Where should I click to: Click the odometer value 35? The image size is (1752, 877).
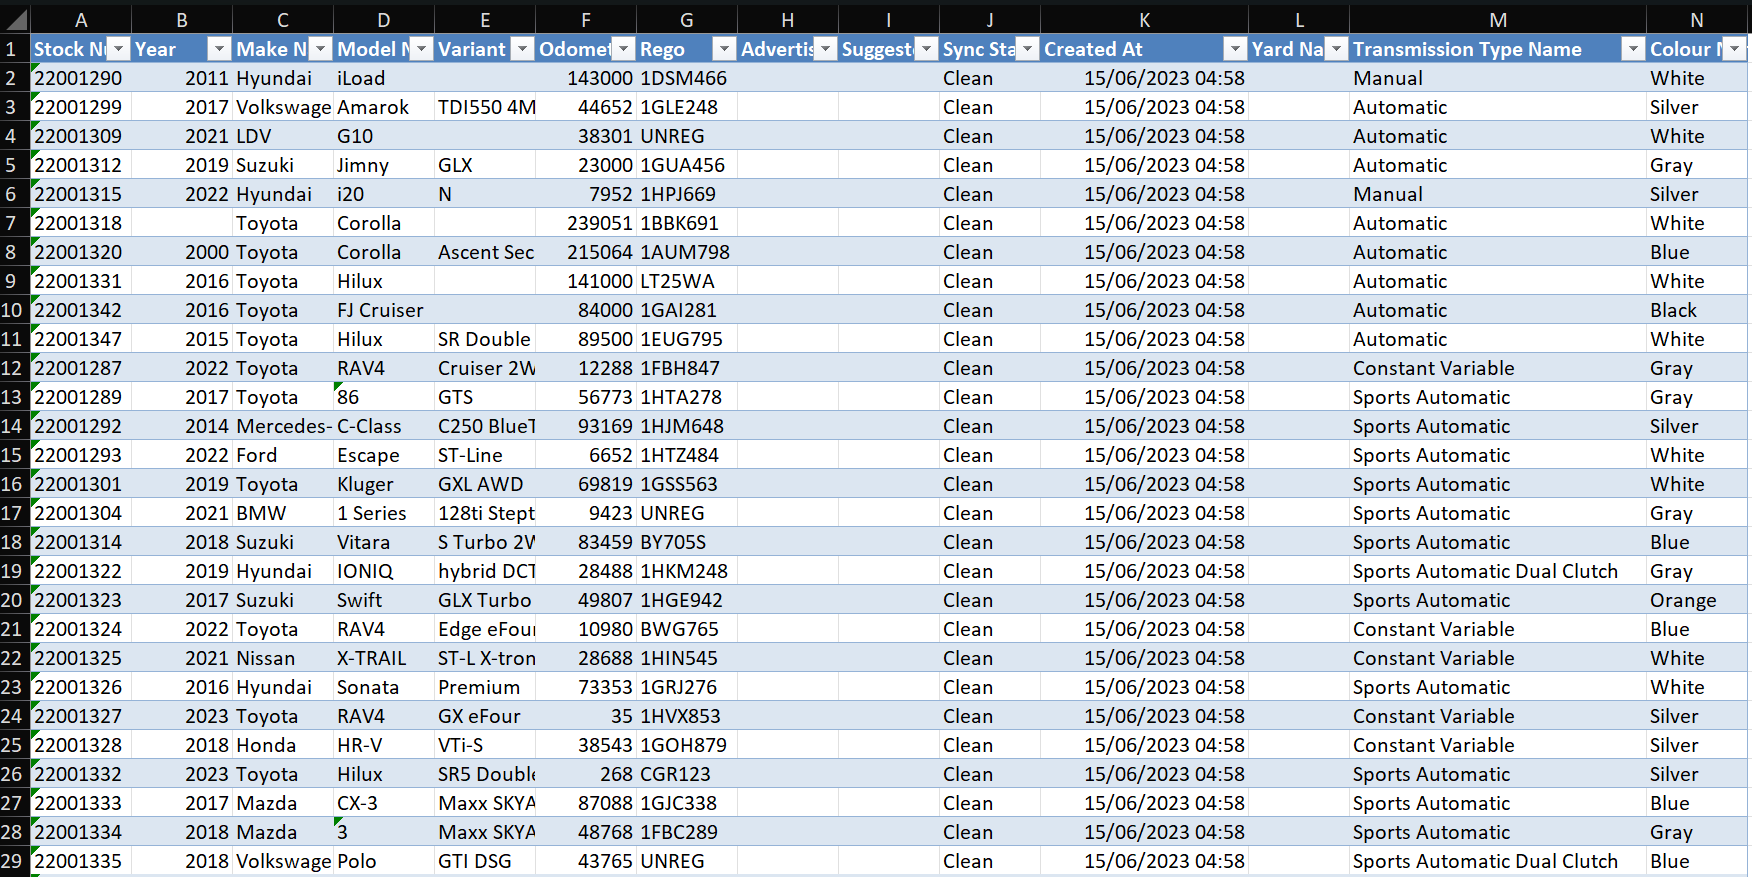coord(586,716)
